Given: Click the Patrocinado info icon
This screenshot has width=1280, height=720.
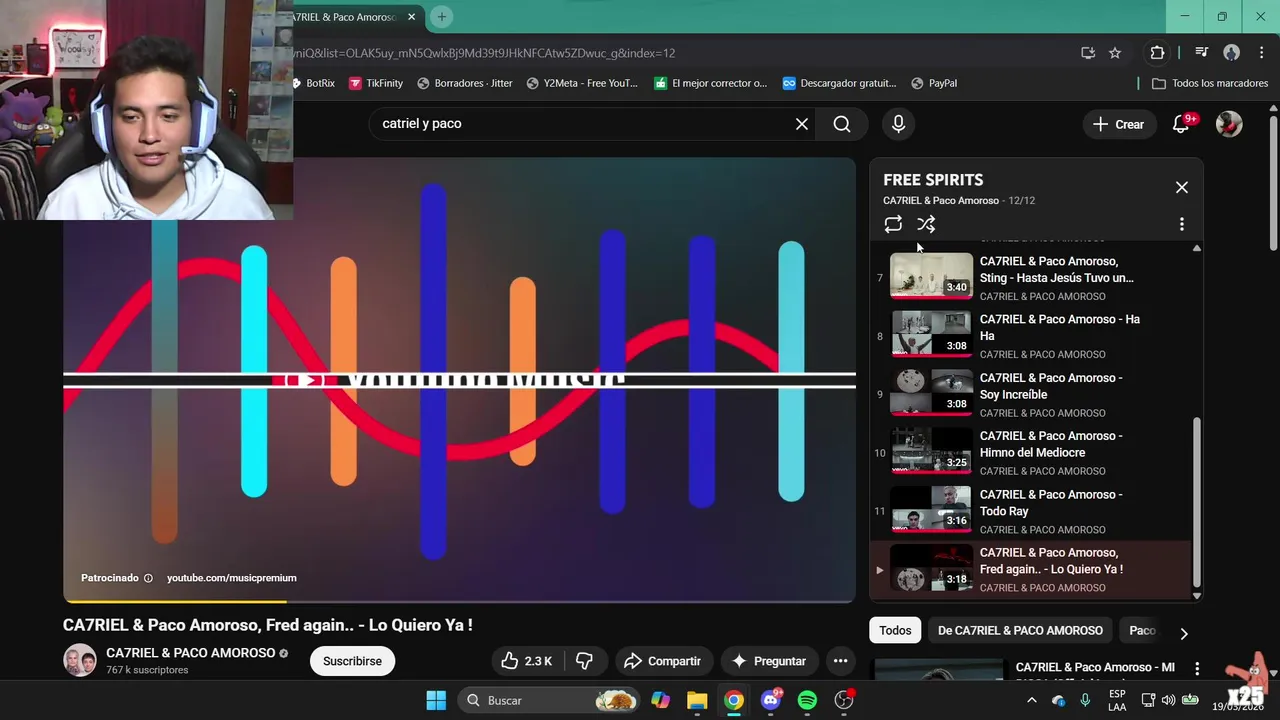Looking at the screenshot, I should click(x=148, y=578).
